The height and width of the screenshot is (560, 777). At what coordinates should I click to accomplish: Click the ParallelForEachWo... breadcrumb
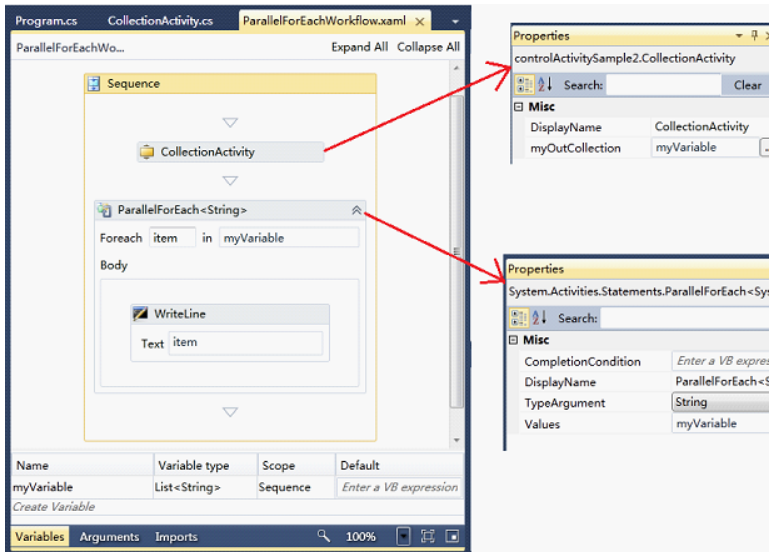70,48
